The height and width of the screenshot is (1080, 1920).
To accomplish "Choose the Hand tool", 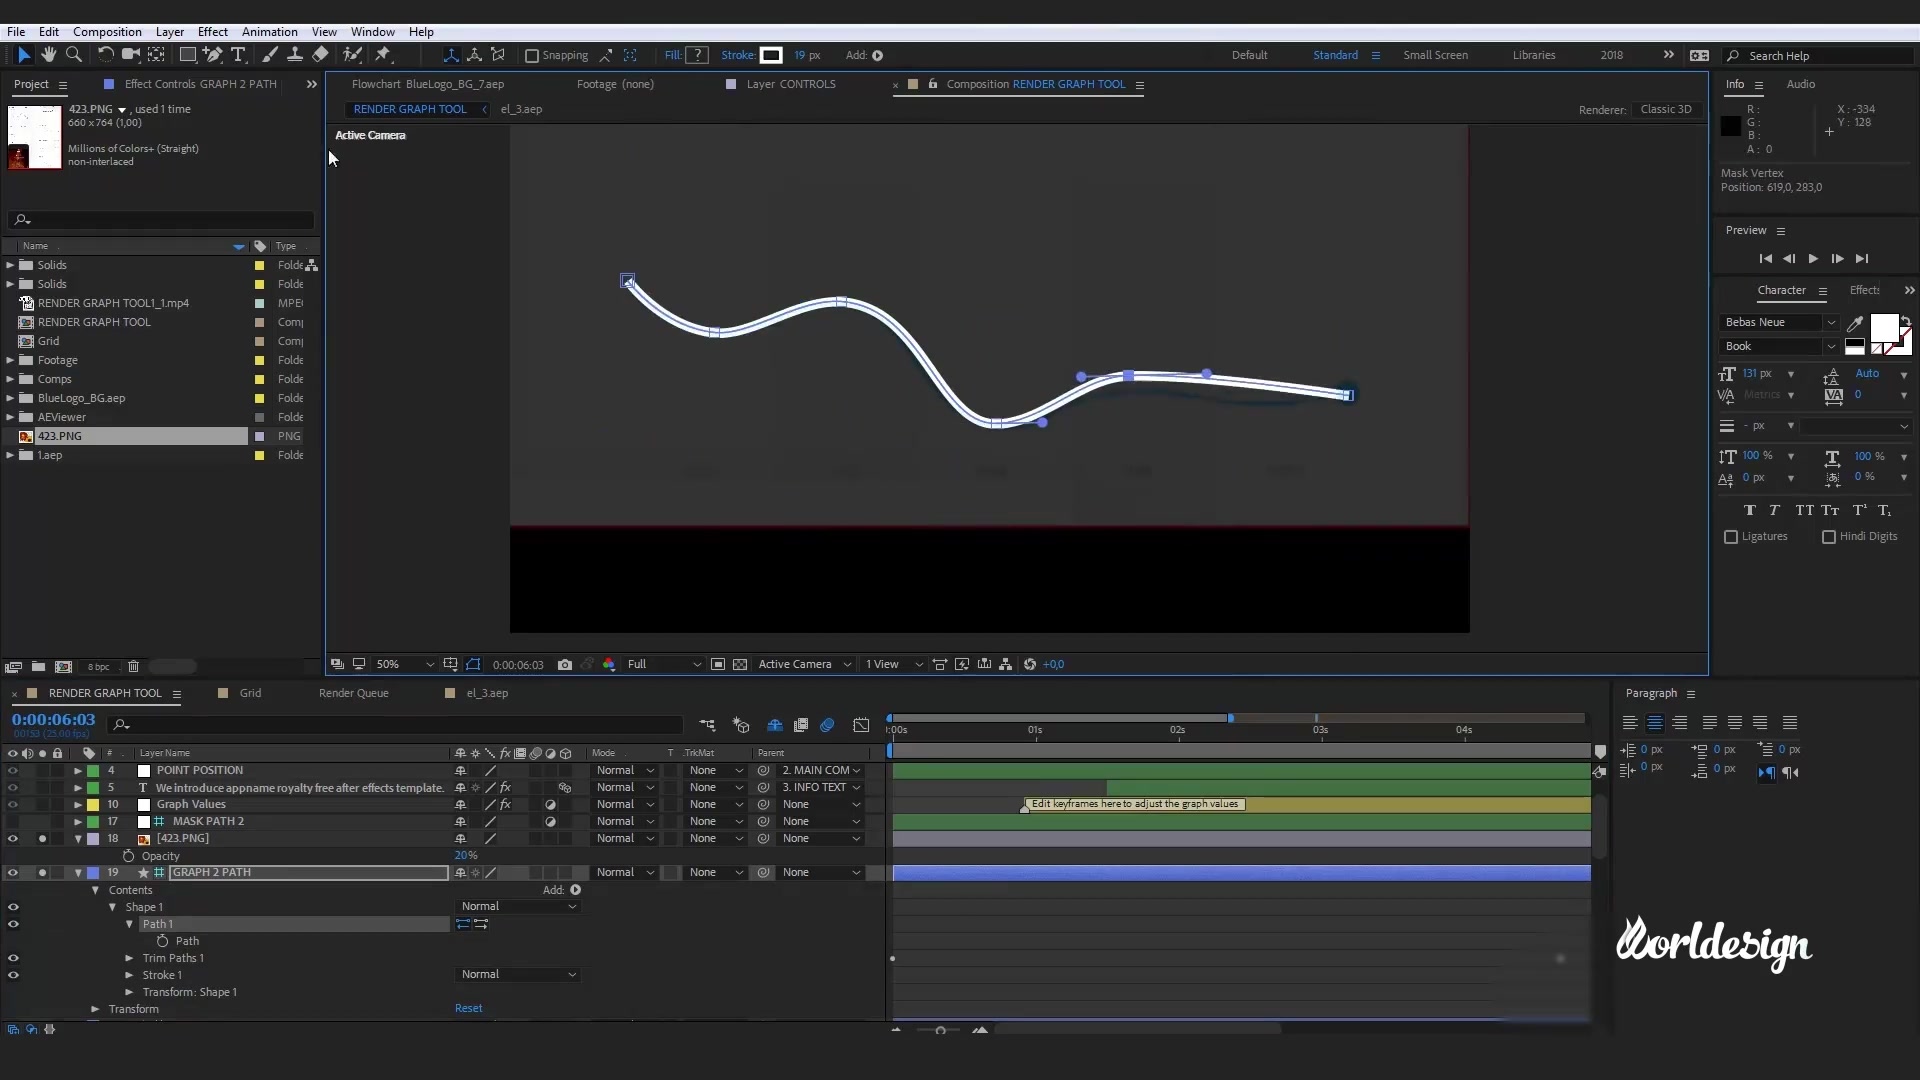I will coord(49,55).
